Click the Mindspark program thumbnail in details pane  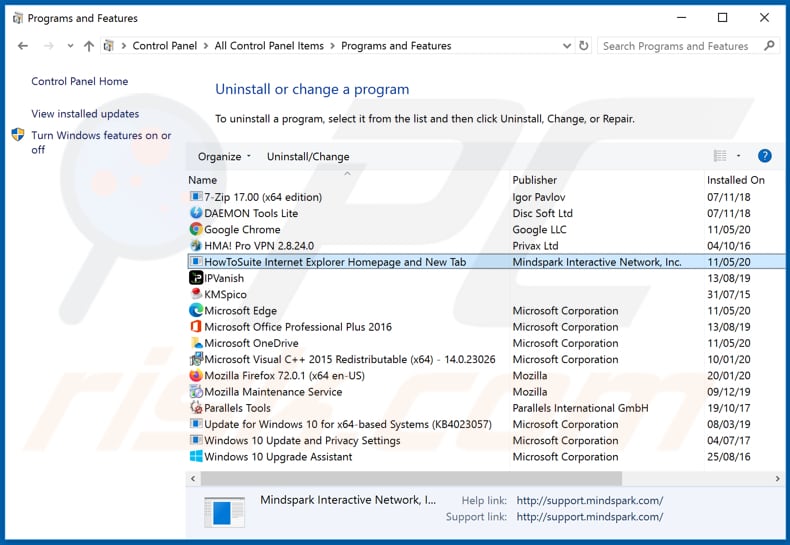coord(224,512)
